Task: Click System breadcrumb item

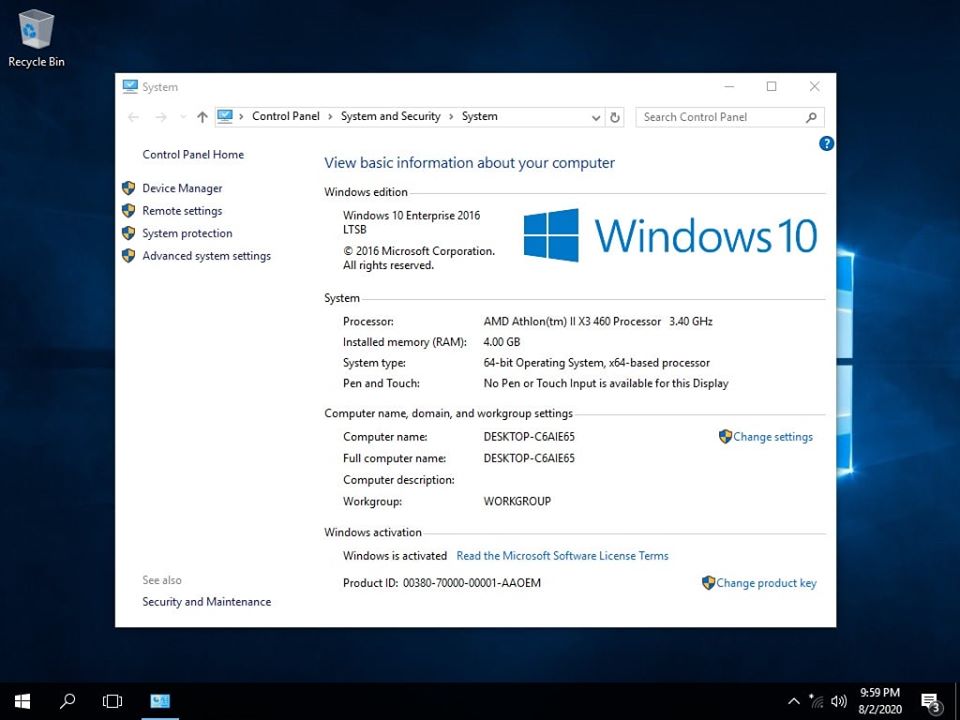Action: 479,116
